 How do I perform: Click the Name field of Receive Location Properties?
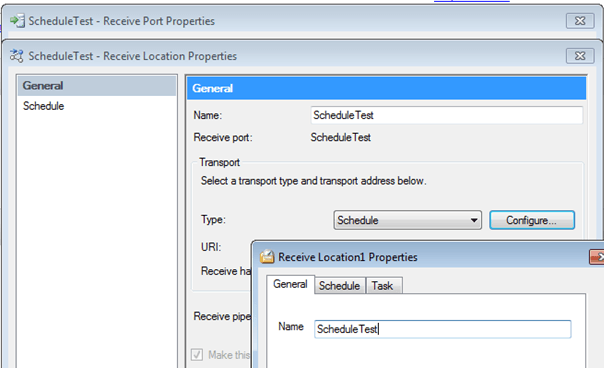click(x=446, y=115)
